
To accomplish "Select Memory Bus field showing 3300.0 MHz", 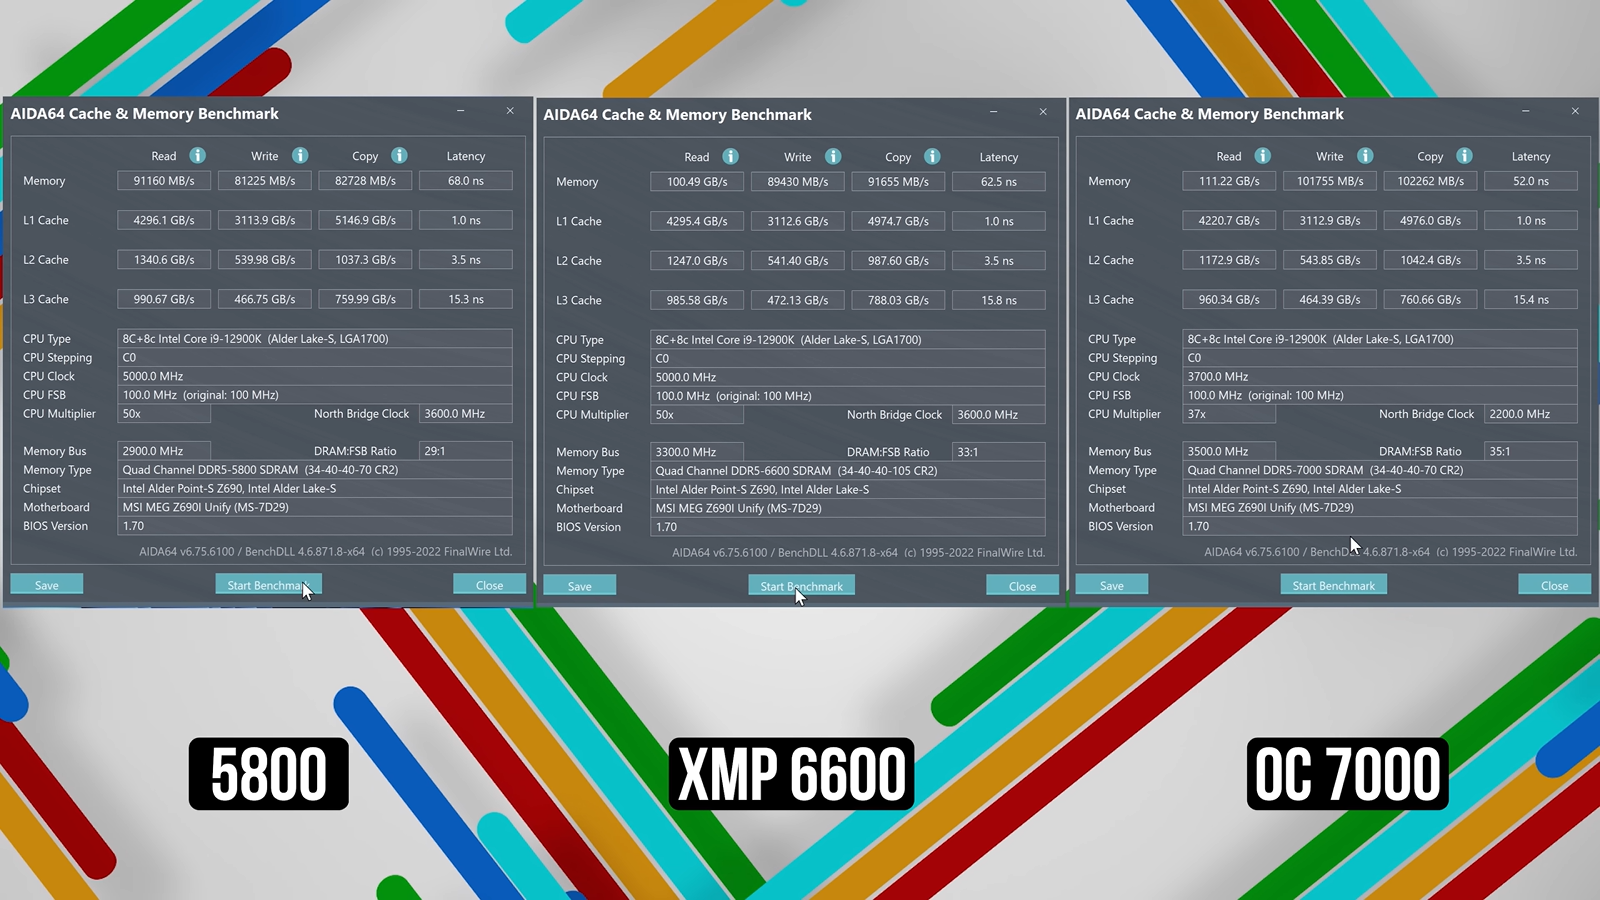I will coord(697,452).
